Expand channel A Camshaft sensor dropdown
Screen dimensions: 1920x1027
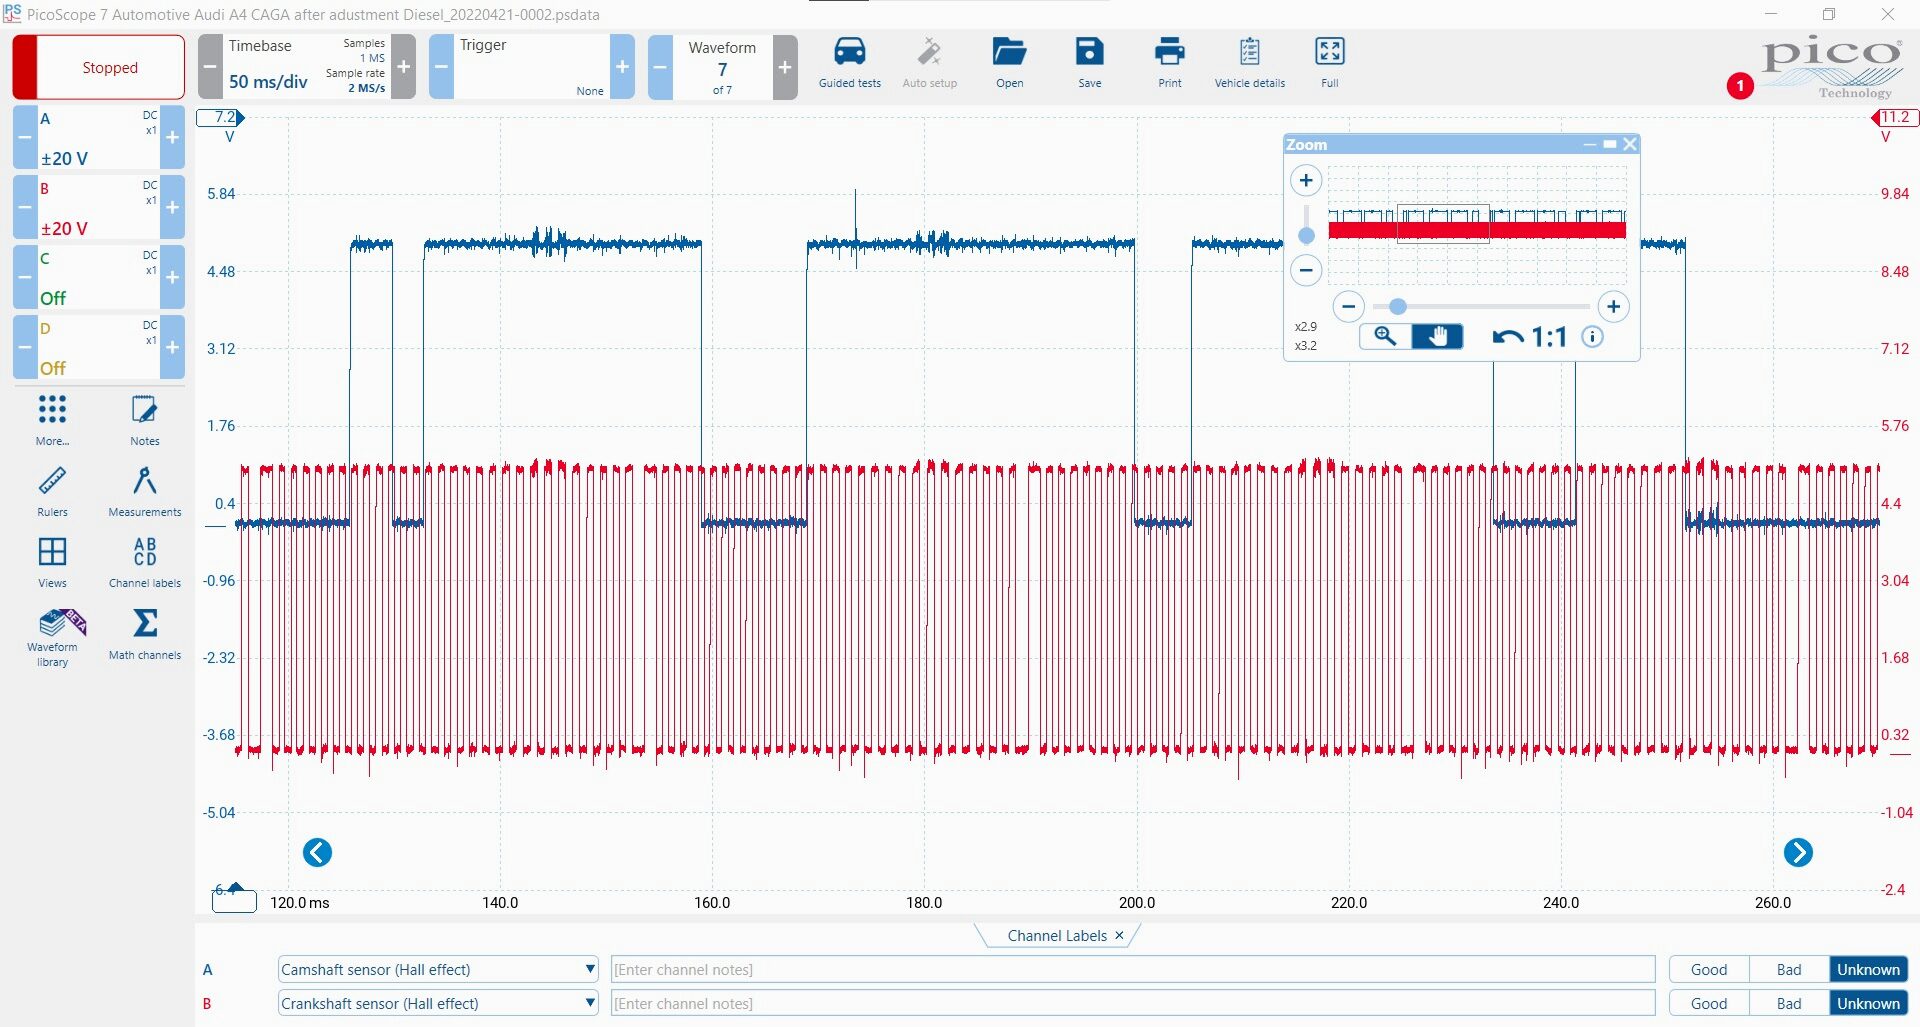[x=590, y=969]
